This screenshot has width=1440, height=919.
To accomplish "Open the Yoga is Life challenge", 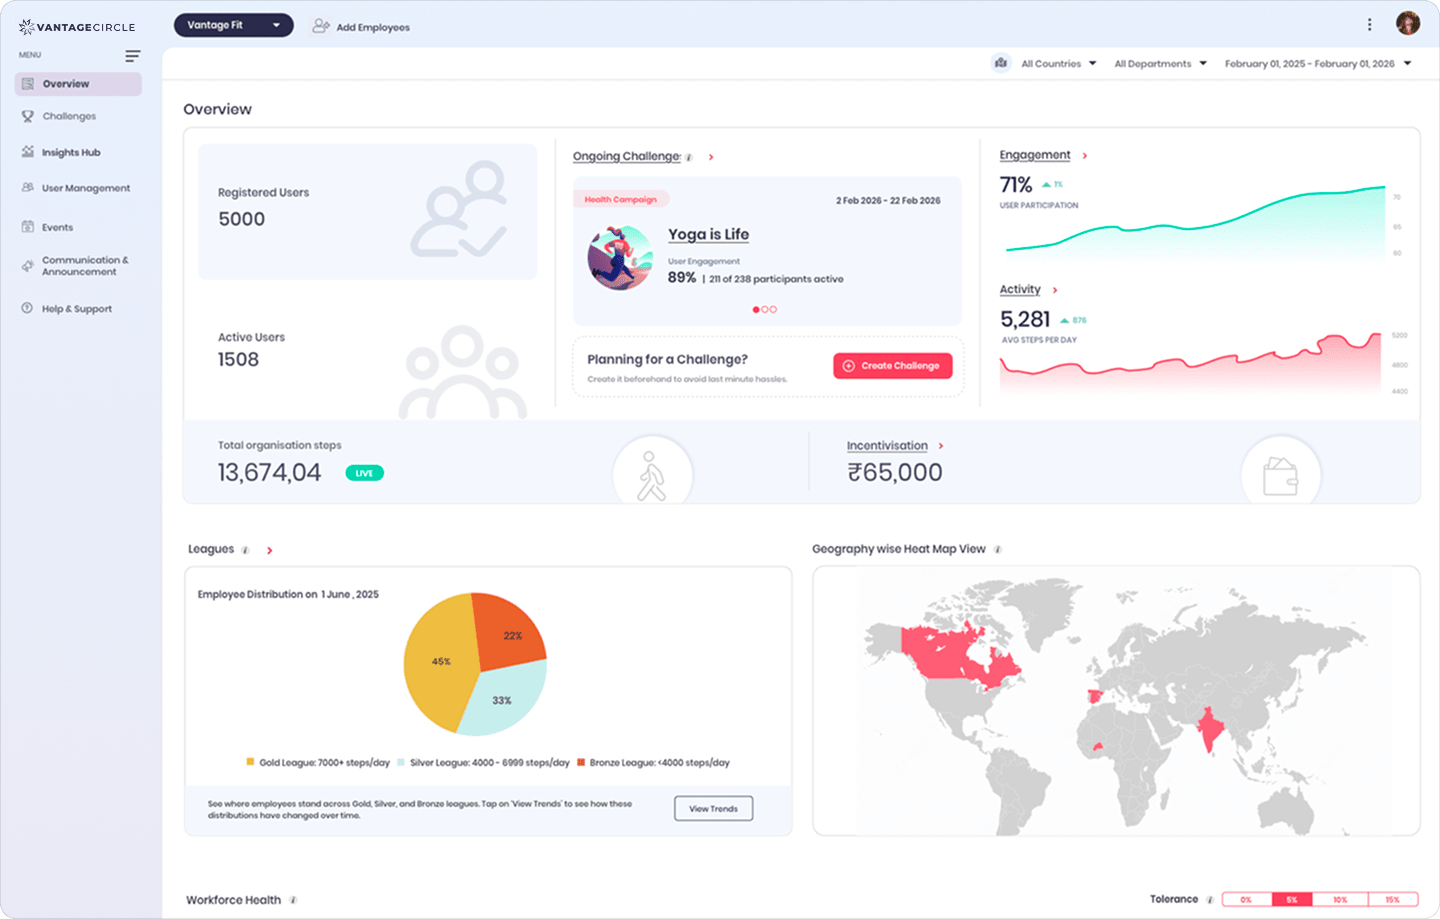I will tap(708, 234).
